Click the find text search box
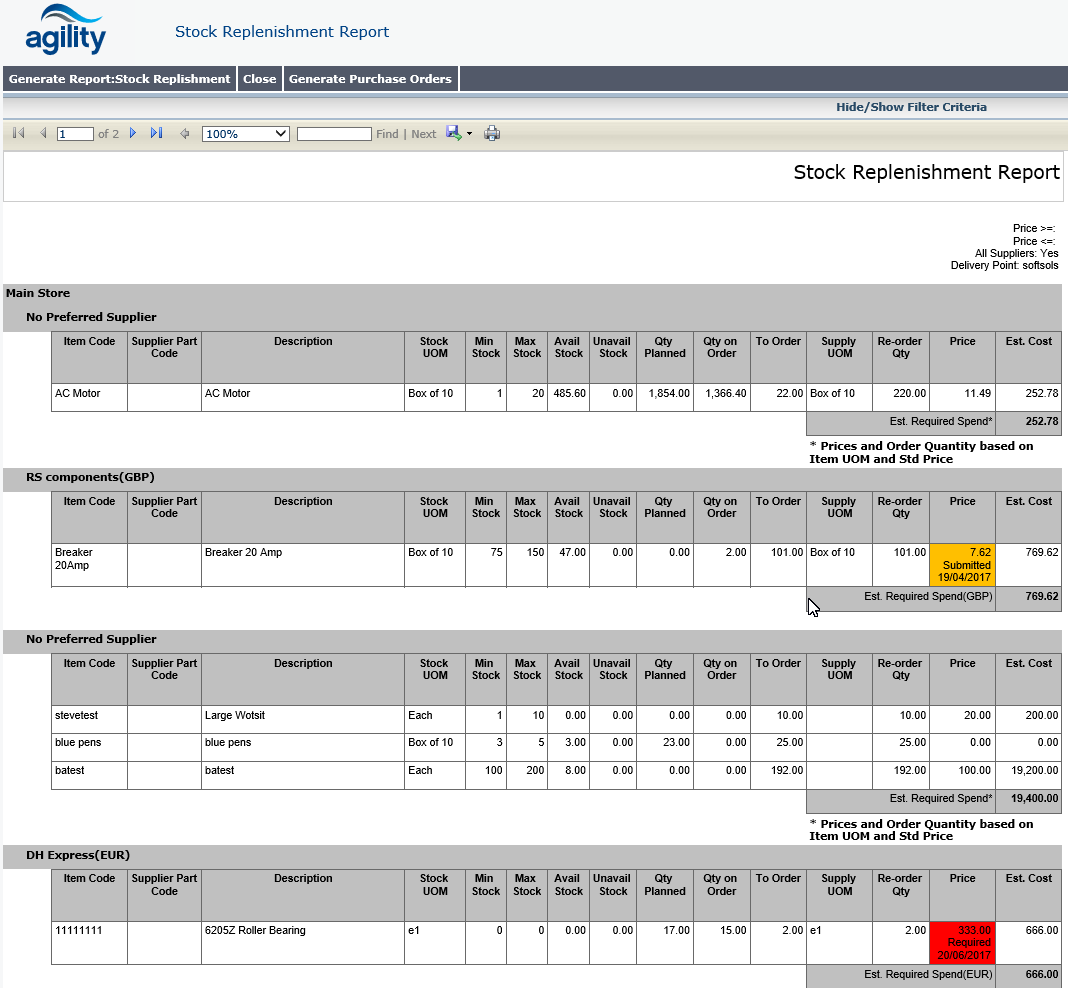Viewport: 1068px width, 988px height. 334,133
